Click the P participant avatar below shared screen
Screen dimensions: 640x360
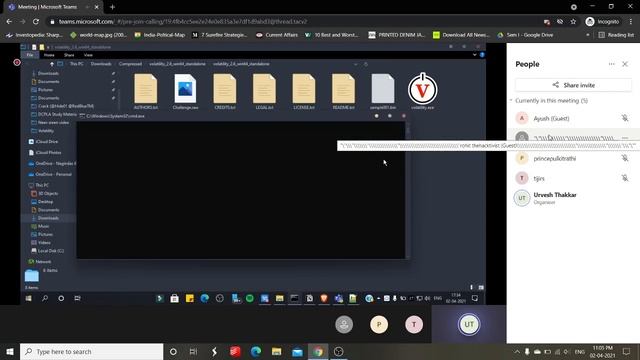(379, 324)
